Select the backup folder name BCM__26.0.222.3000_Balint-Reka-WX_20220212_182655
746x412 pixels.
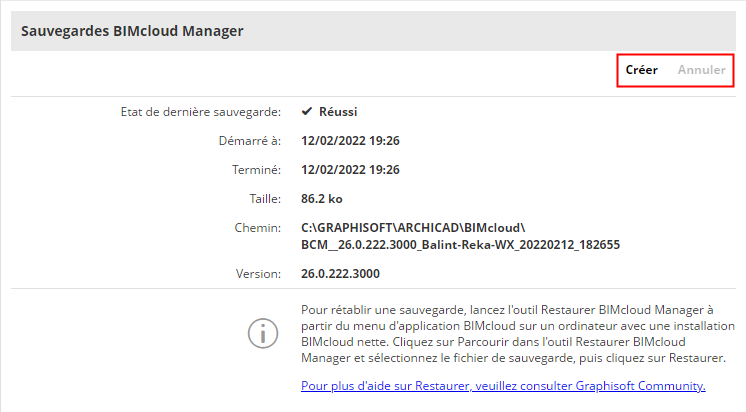coord(460,245)
